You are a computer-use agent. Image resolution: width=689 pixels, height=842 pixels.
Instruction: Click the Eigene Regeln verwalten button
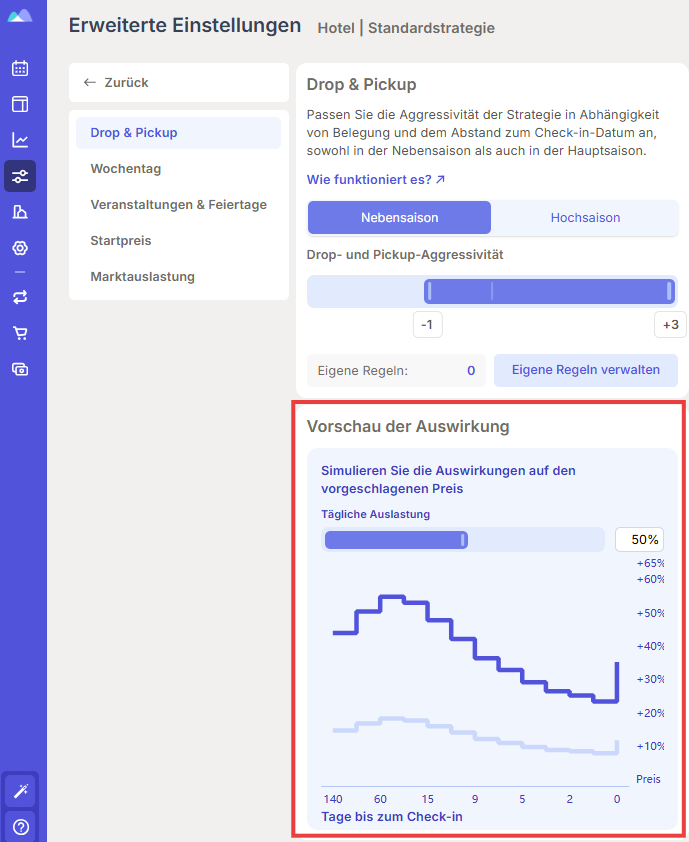click(x=586, y=370)
